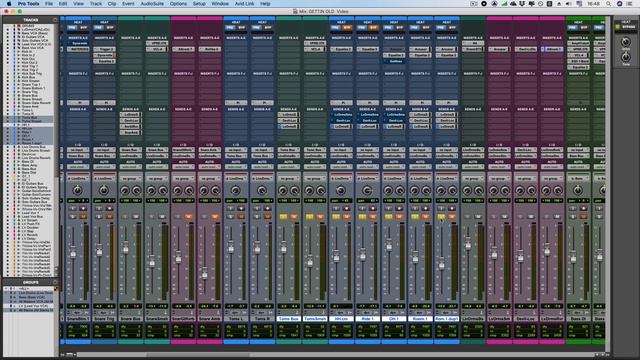
Task: Click the pan knob on Snare Trig channel
Action: coord(104,190)
